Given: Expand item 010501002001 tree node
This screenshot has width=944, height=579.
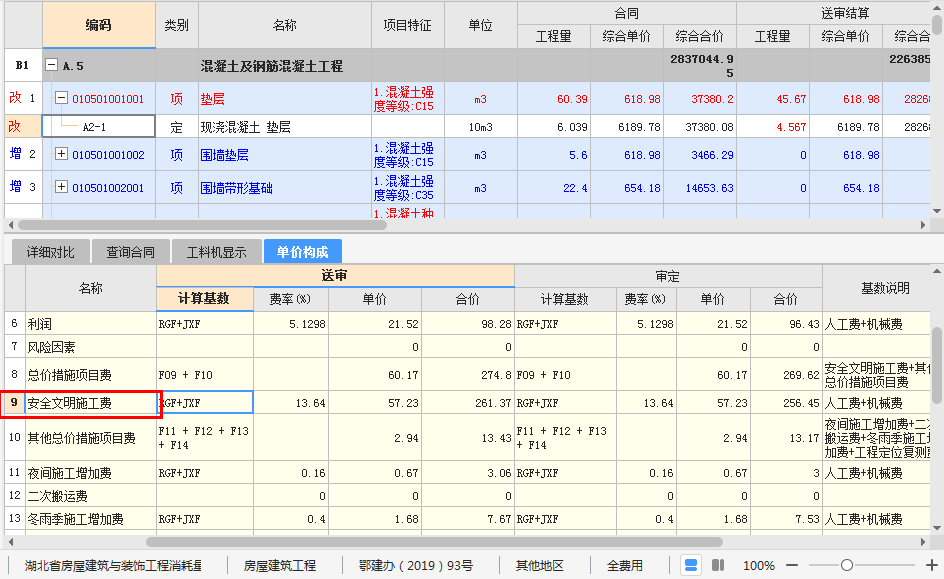Looking at the screenshot, I should point(61,187).
